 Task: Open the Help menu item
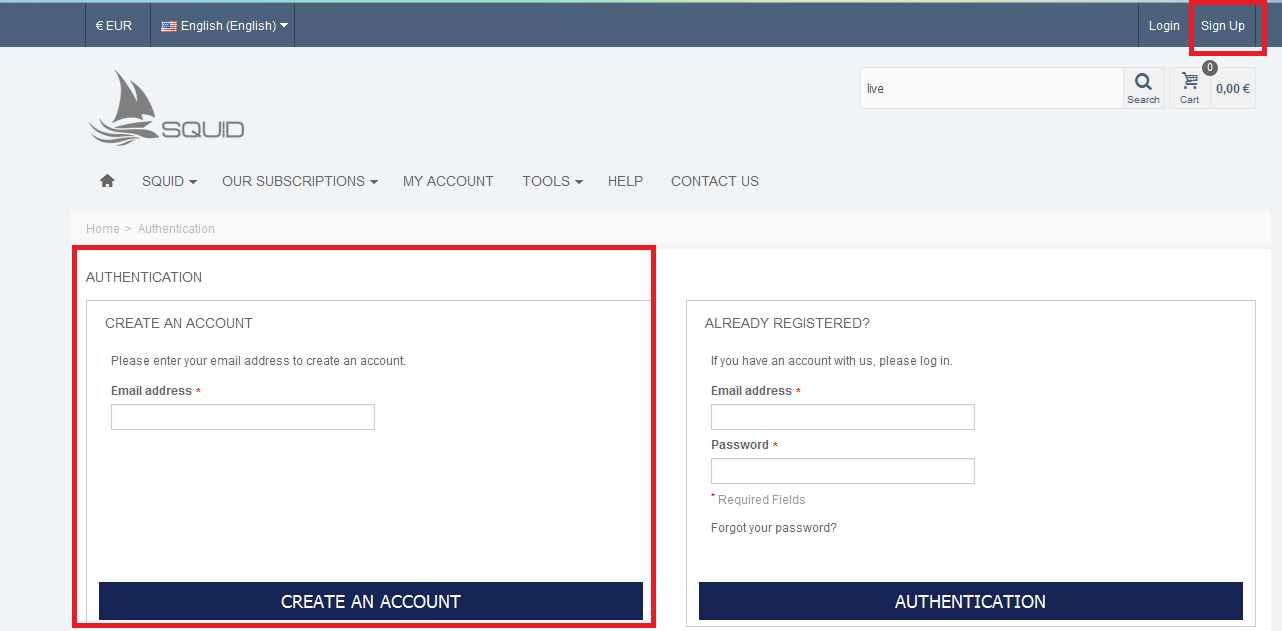click(x=625, y=181)
